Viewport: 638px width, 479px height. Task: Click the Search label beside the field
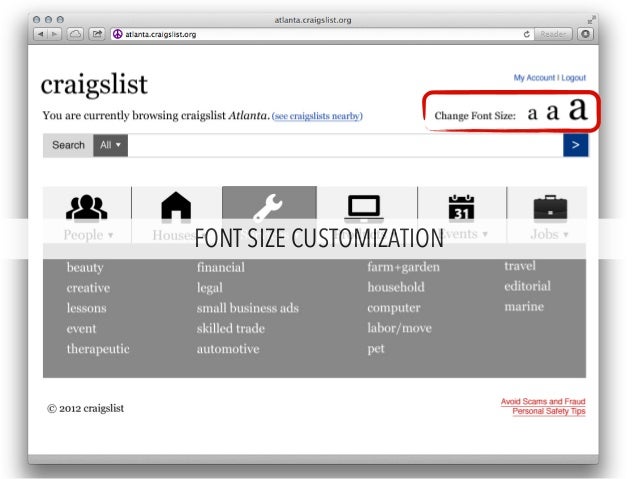(68, 145)
